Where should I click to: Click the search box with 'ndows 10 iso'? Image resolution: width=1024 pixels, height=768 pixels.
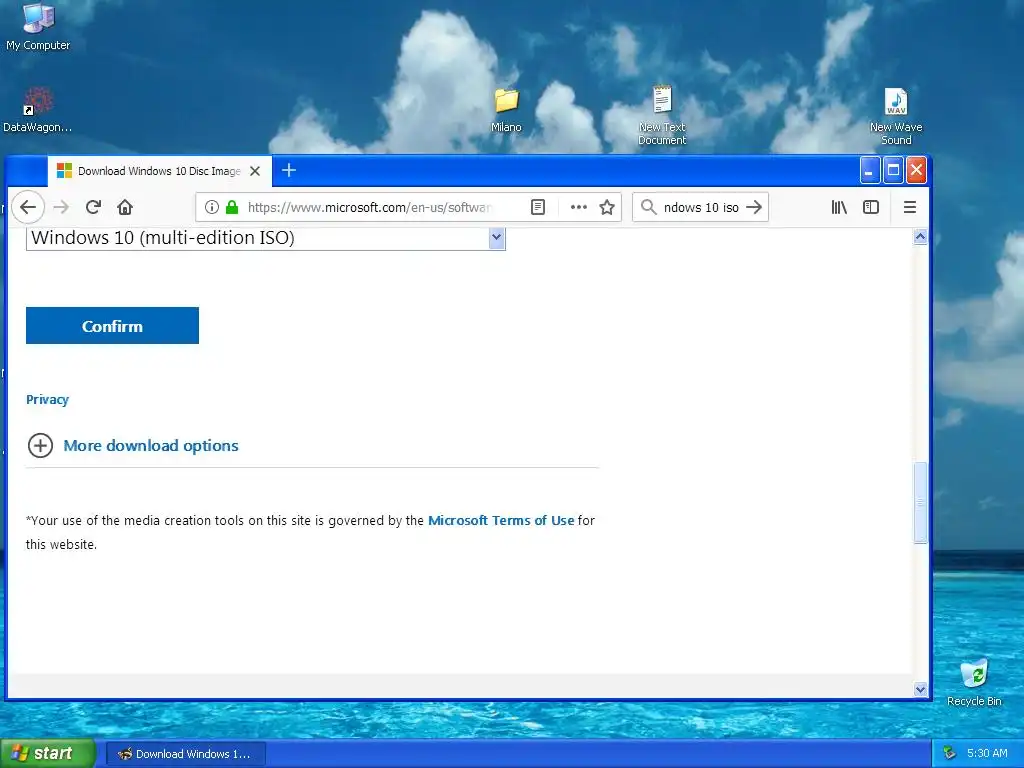click(701, 207)
